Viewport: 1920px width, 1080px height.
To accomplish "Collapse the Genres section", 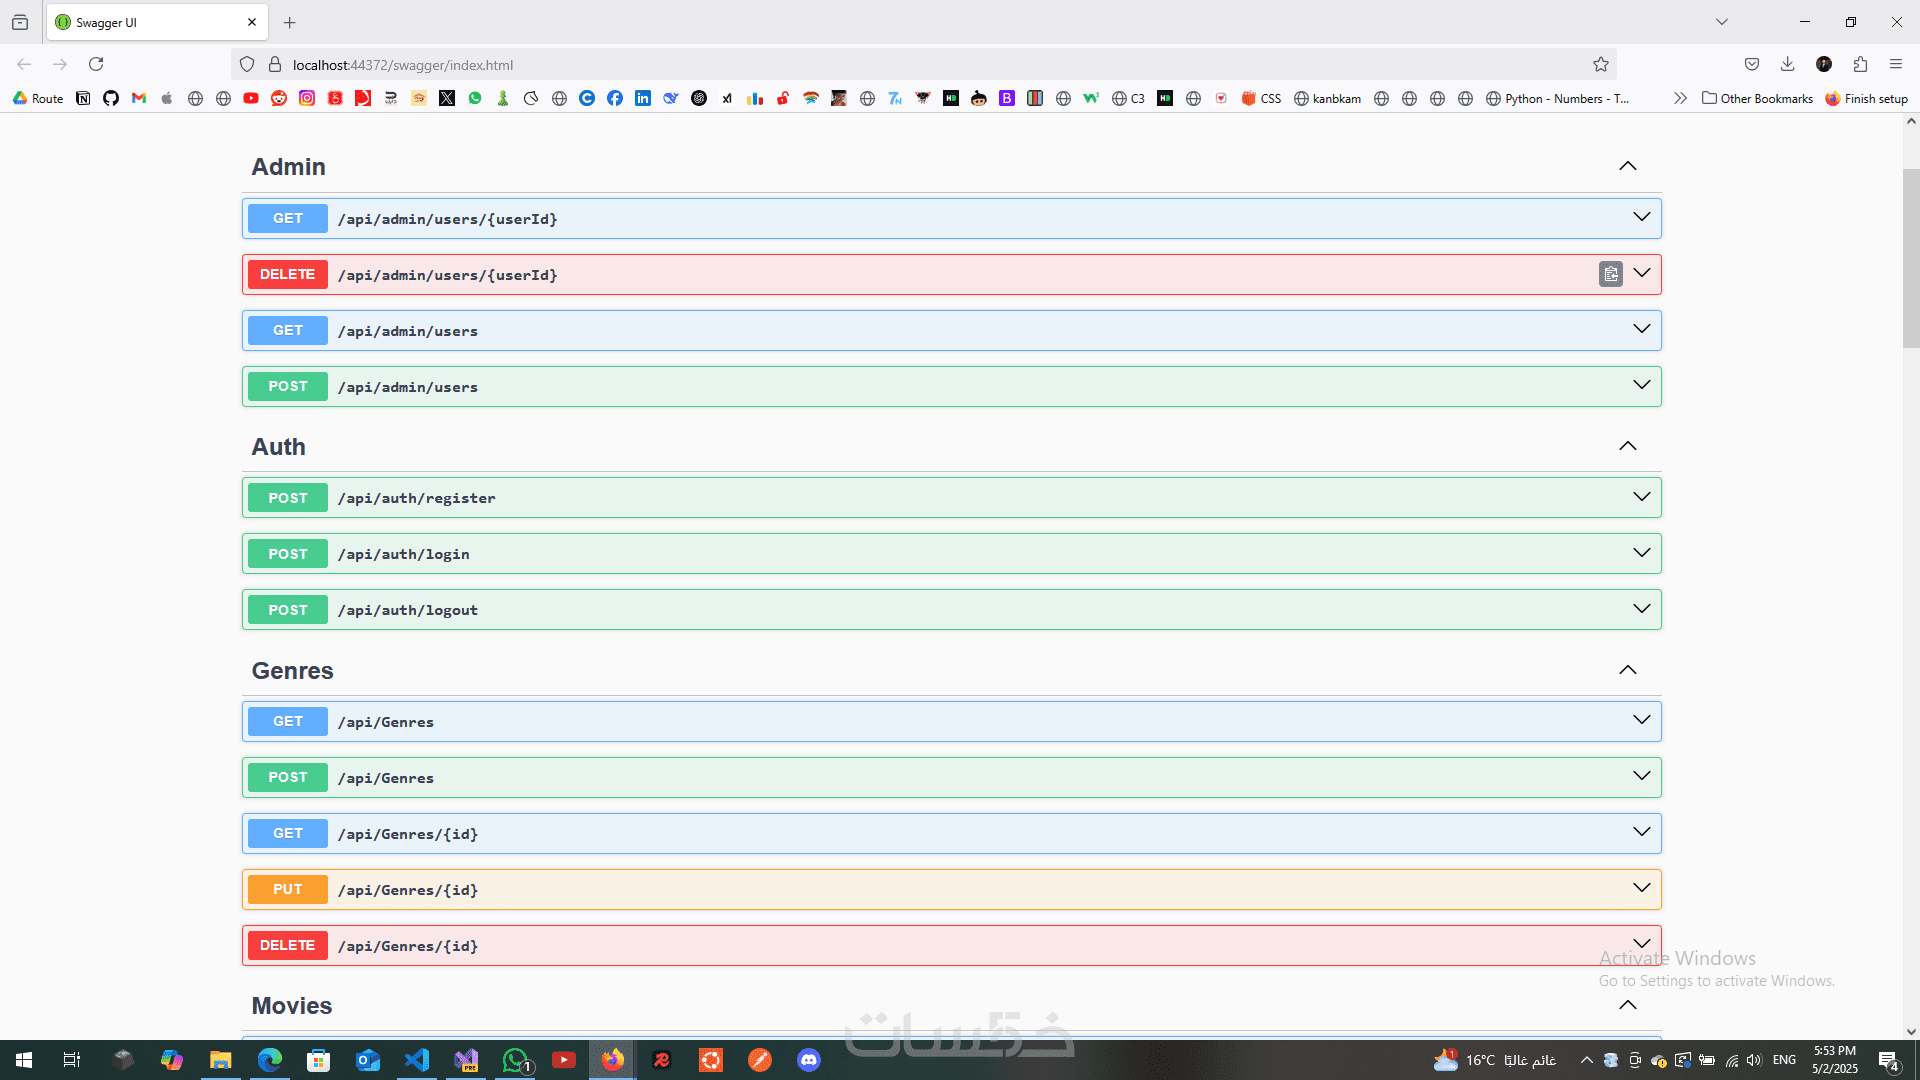I will (1627, 670).
